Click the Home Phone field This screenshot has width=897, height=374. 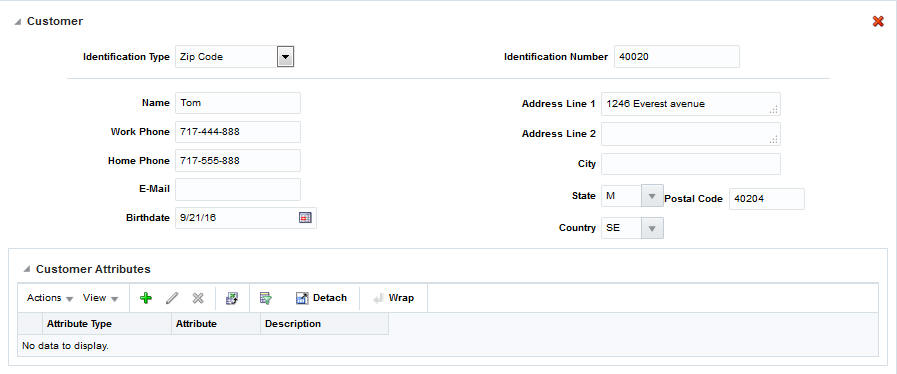237,161
